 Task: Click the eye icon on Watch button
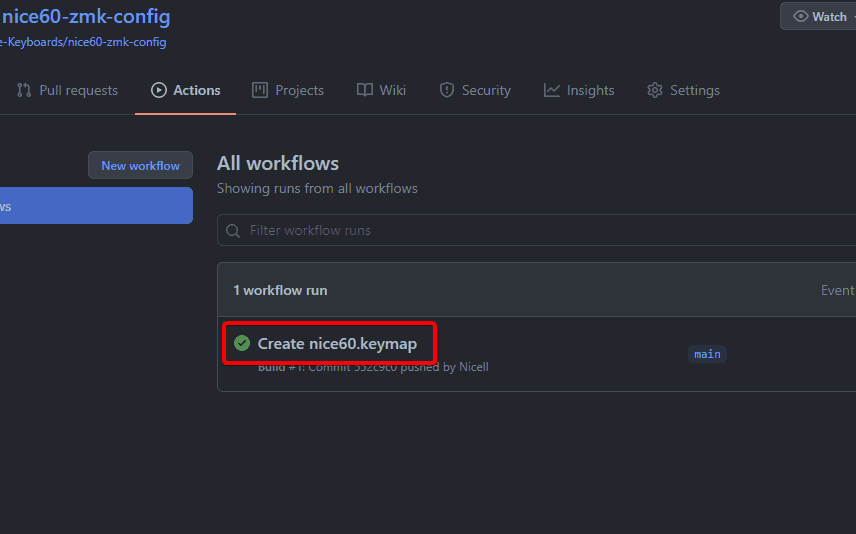click(800, 16)
